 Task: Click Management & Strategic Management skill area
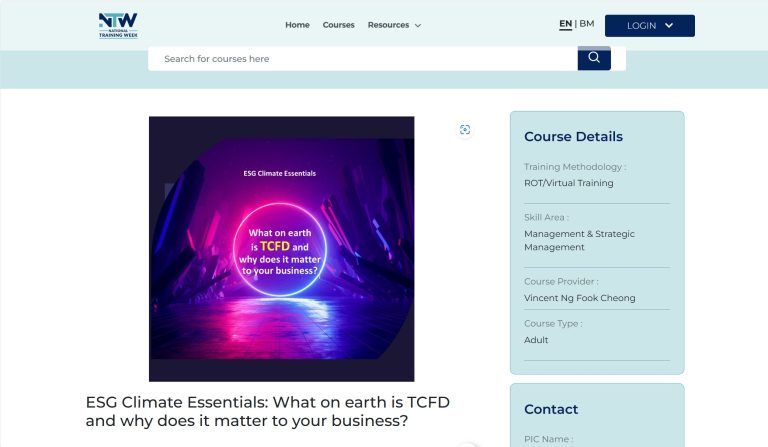pyautogui.click(x=579, y=240)
